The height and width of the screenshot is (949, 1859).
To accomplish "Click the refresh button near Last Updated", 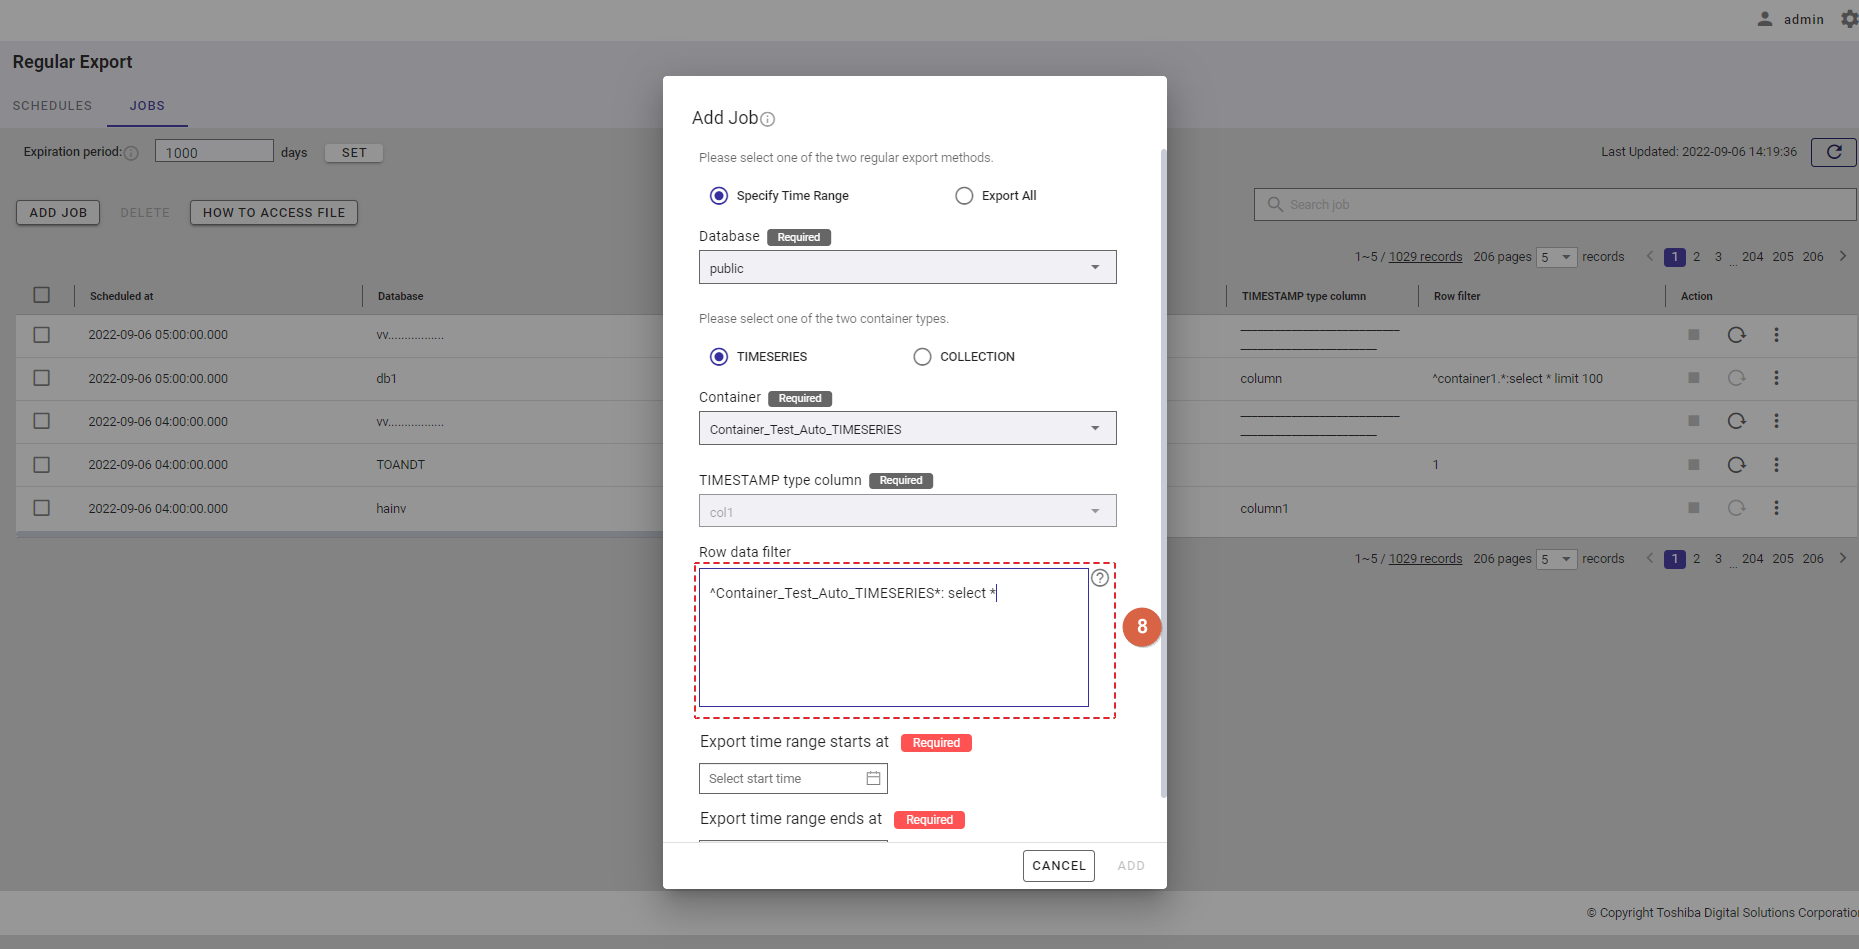I will [1833, 152].
